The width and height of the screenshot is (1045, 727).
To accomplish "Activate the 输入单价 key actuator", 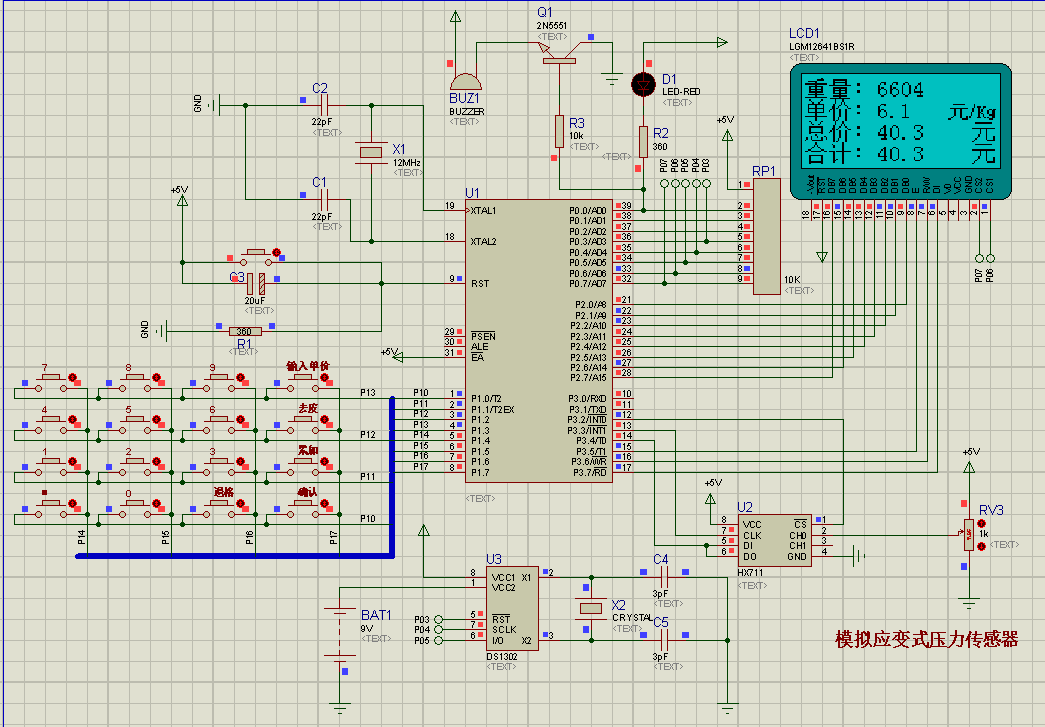I will (324, 377).
